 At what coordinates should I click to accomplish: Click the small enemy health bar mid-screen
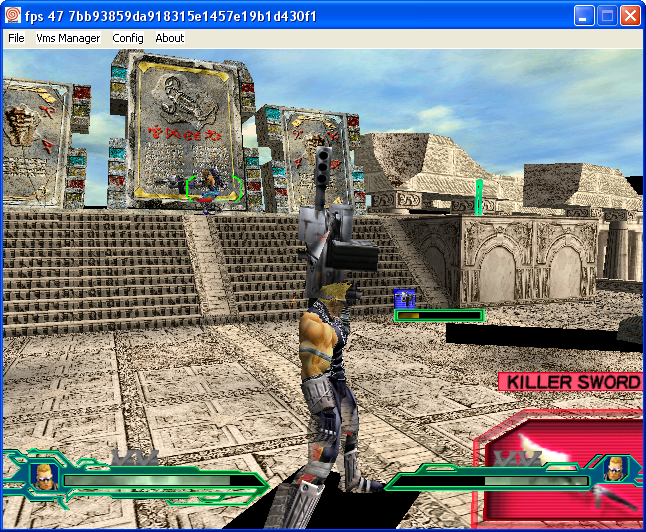(438, 316)
